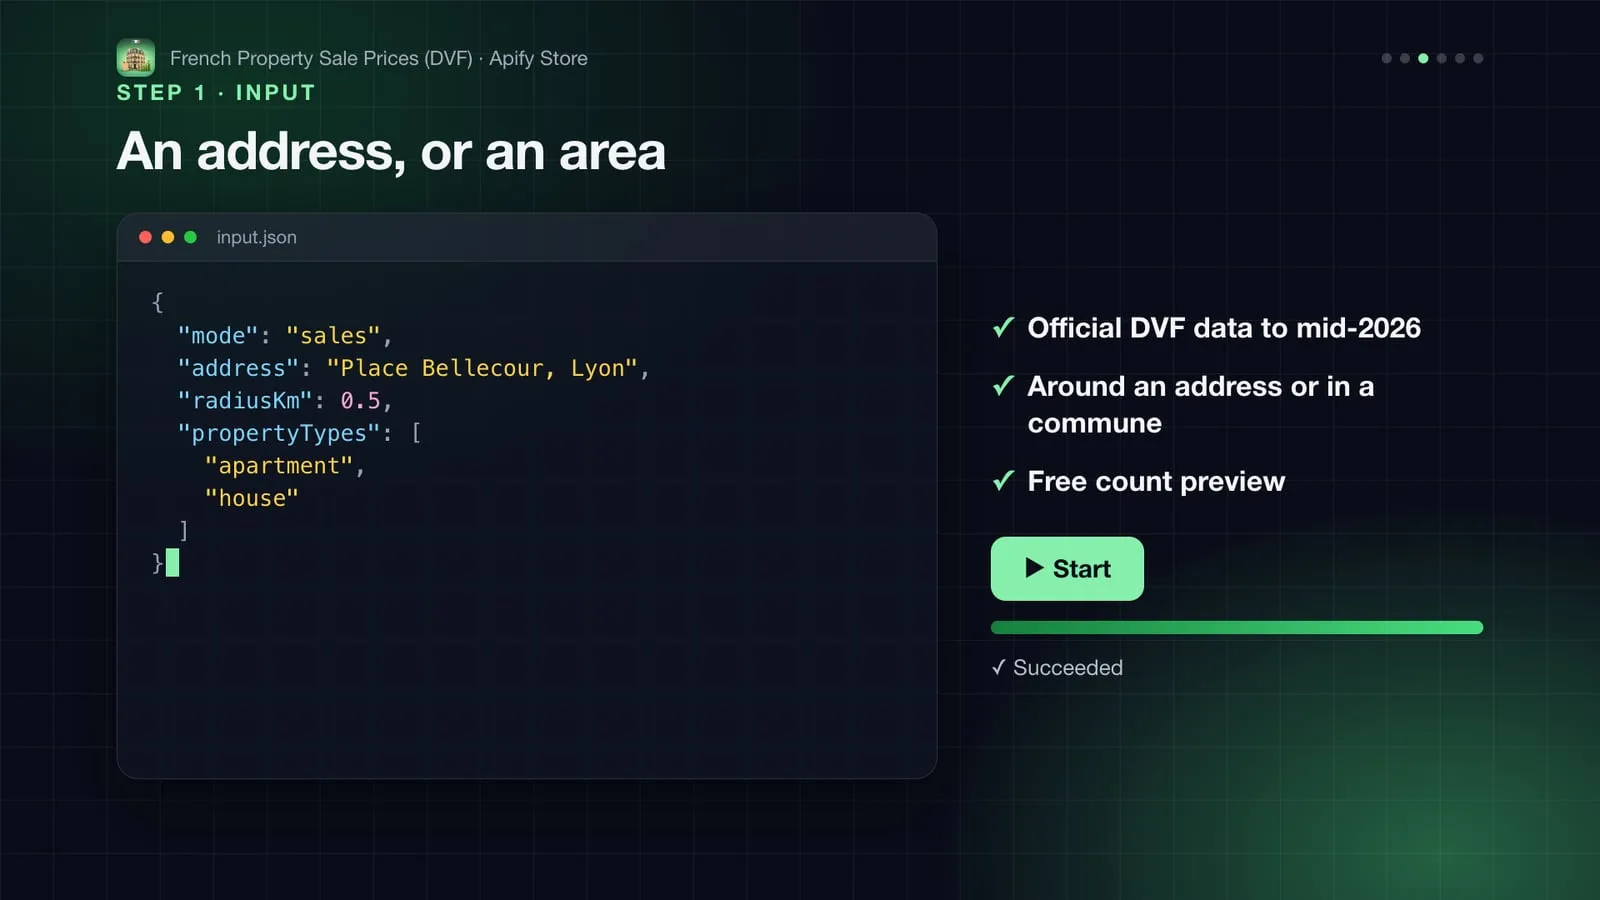Click the STEP 1 · INPUT label
This screenshot has width=1600, height=900.
(x=216, y=93)
